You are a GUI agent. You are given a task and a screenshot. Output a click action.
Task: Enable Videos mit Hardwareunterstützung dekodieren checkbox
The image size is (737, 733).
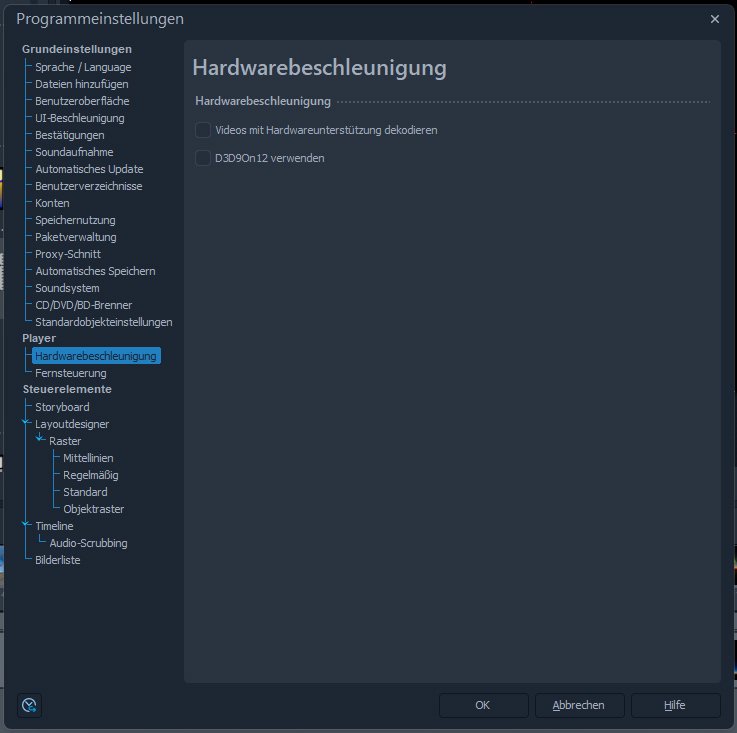203,130
